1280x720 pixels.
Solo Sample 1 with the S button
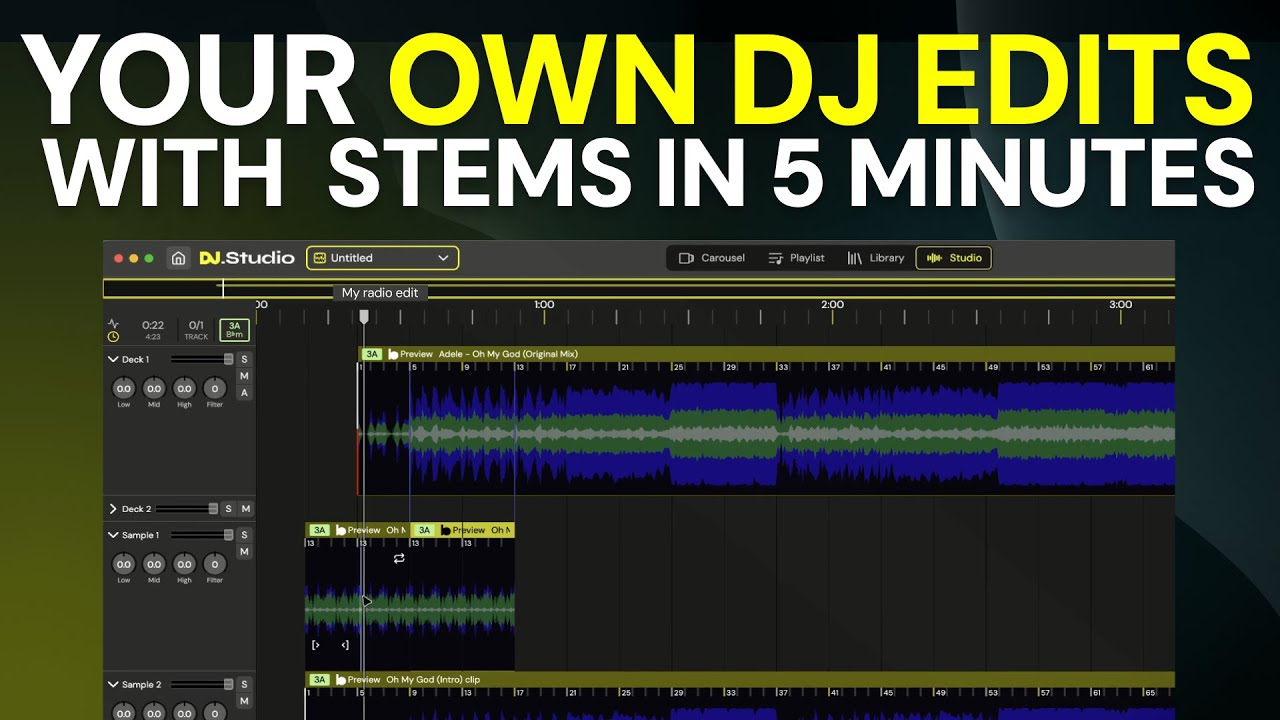tap(244, 535)
